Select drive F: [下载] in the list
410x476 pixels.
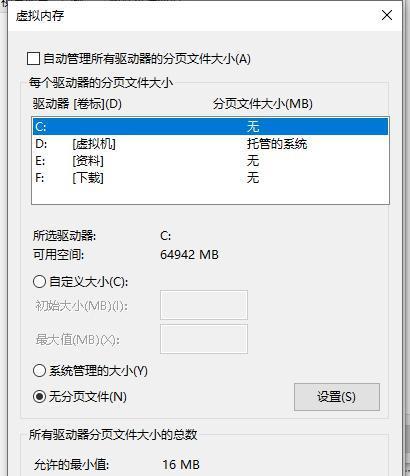point(210,178)
